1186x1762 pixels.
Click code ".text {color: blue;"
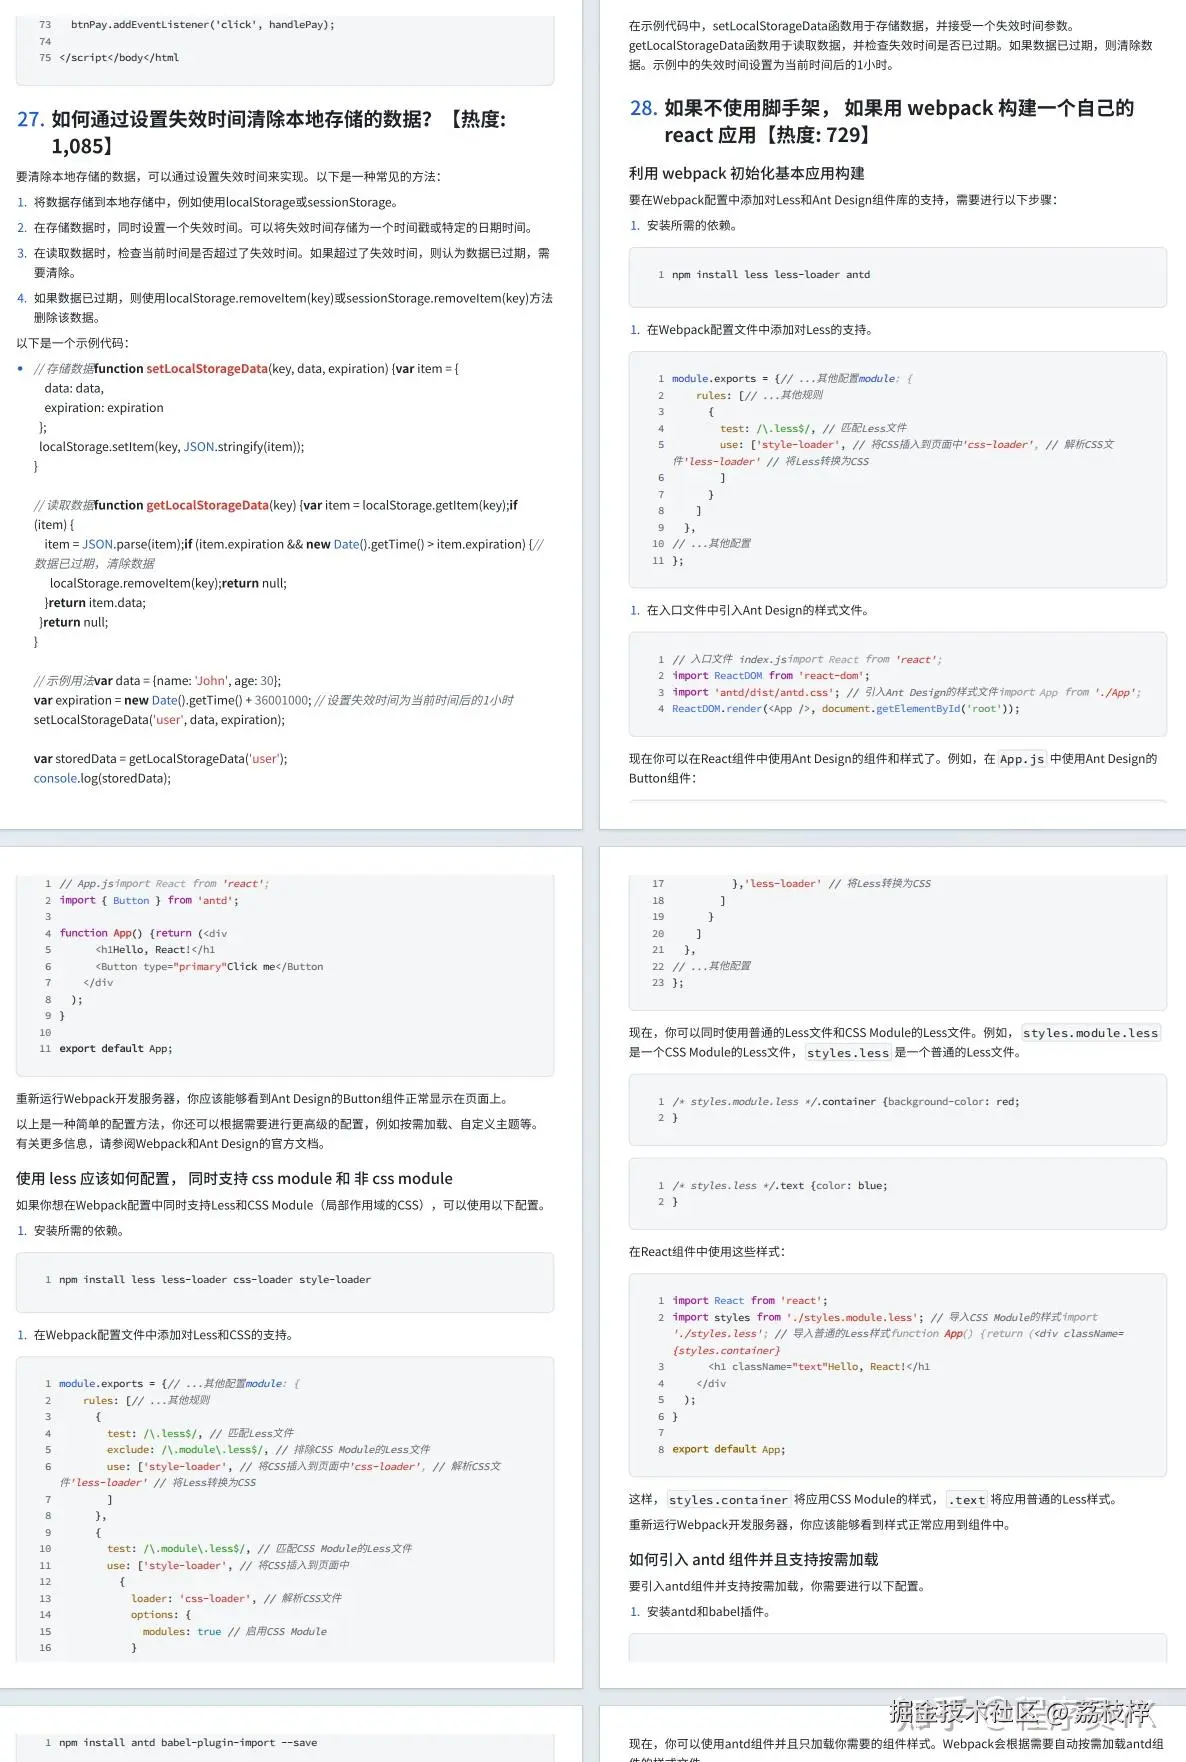coord(834,1185)
